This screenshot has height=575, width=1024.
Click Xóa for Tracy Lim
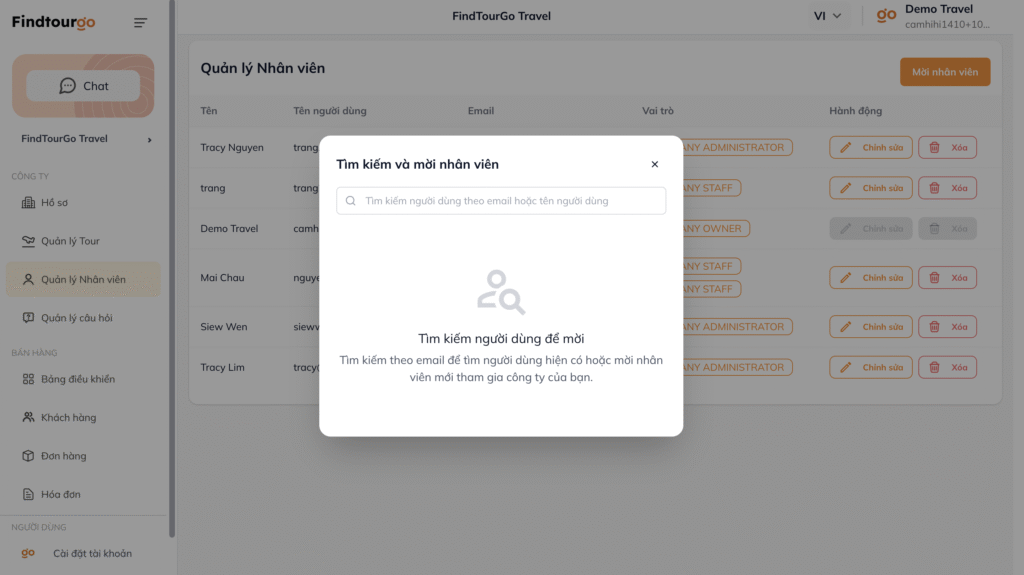(947, 367)
